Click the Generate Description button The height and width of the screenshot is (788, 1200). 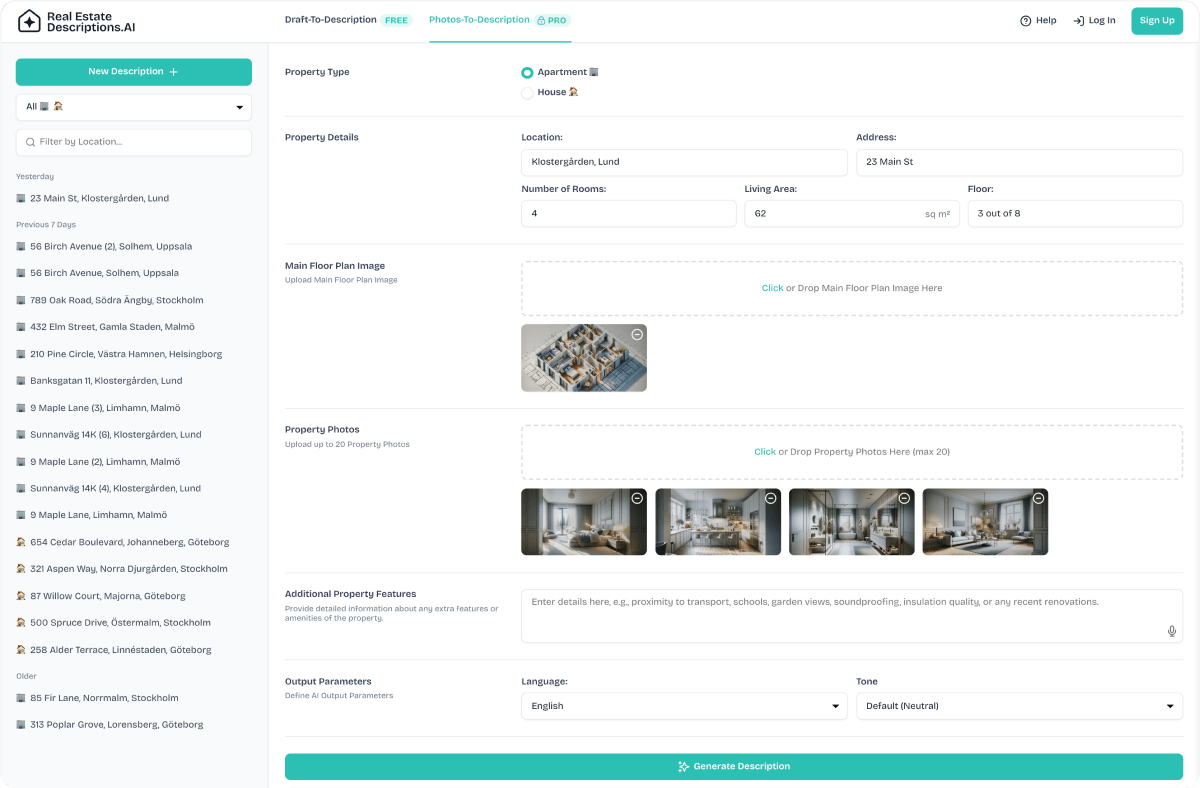(x=735, y=766)
